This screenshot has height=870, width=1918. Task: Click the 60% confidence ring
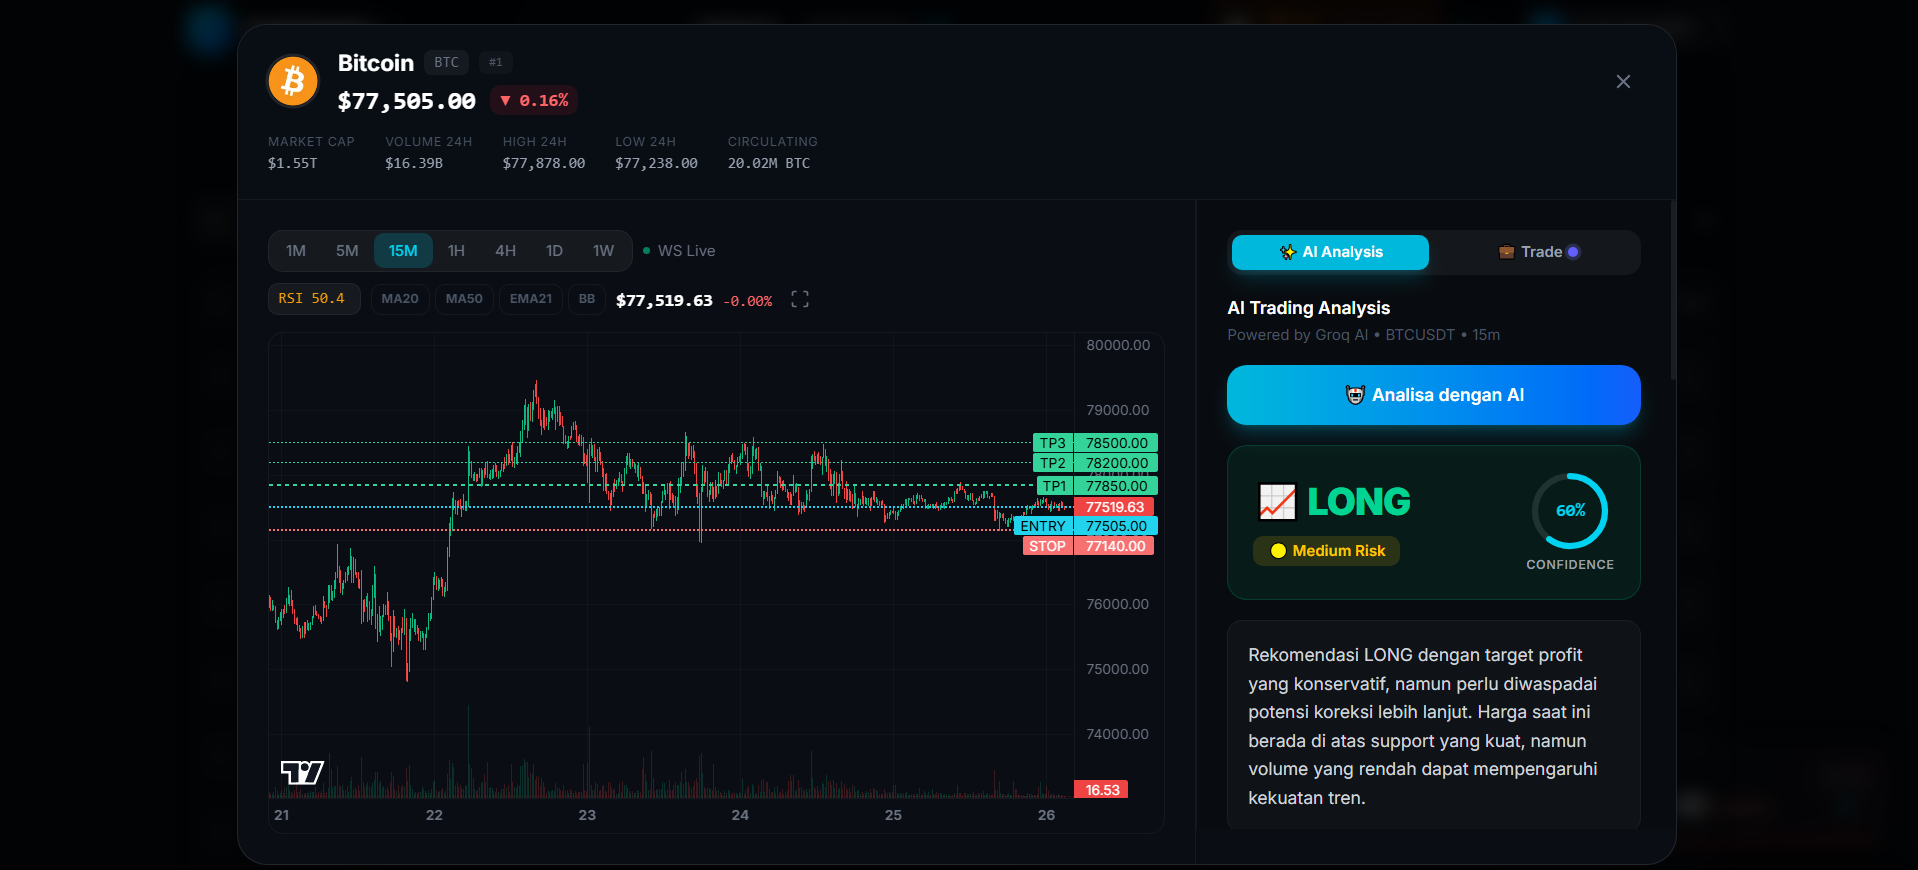(x=1570, y=511)
